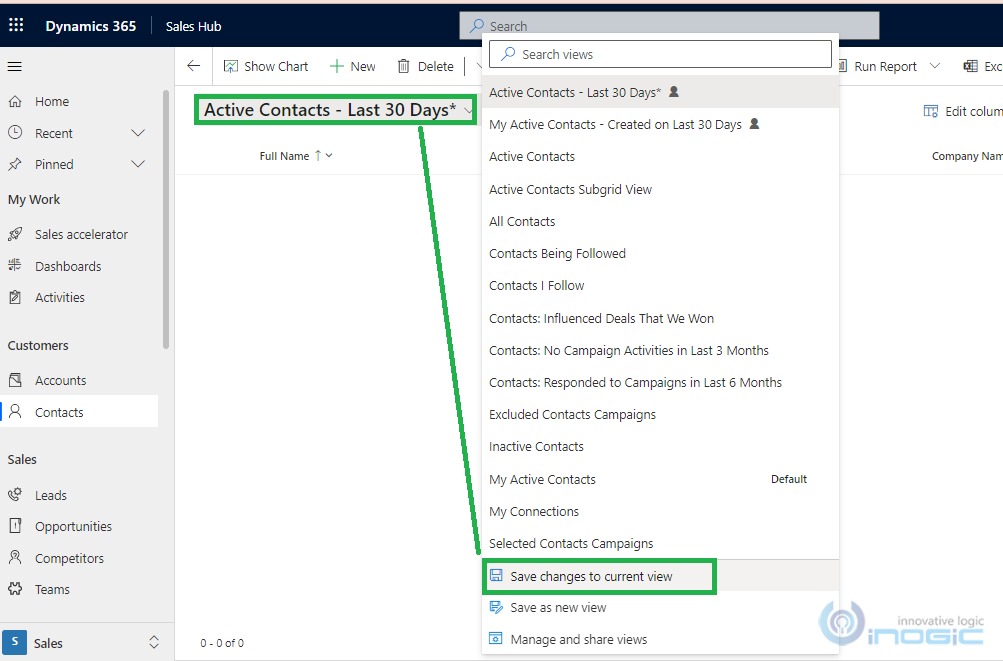This screenshot has height=661, width=1003.
Task: Open the Dynamics 365 app launcher grid
Action: point(16,26)
